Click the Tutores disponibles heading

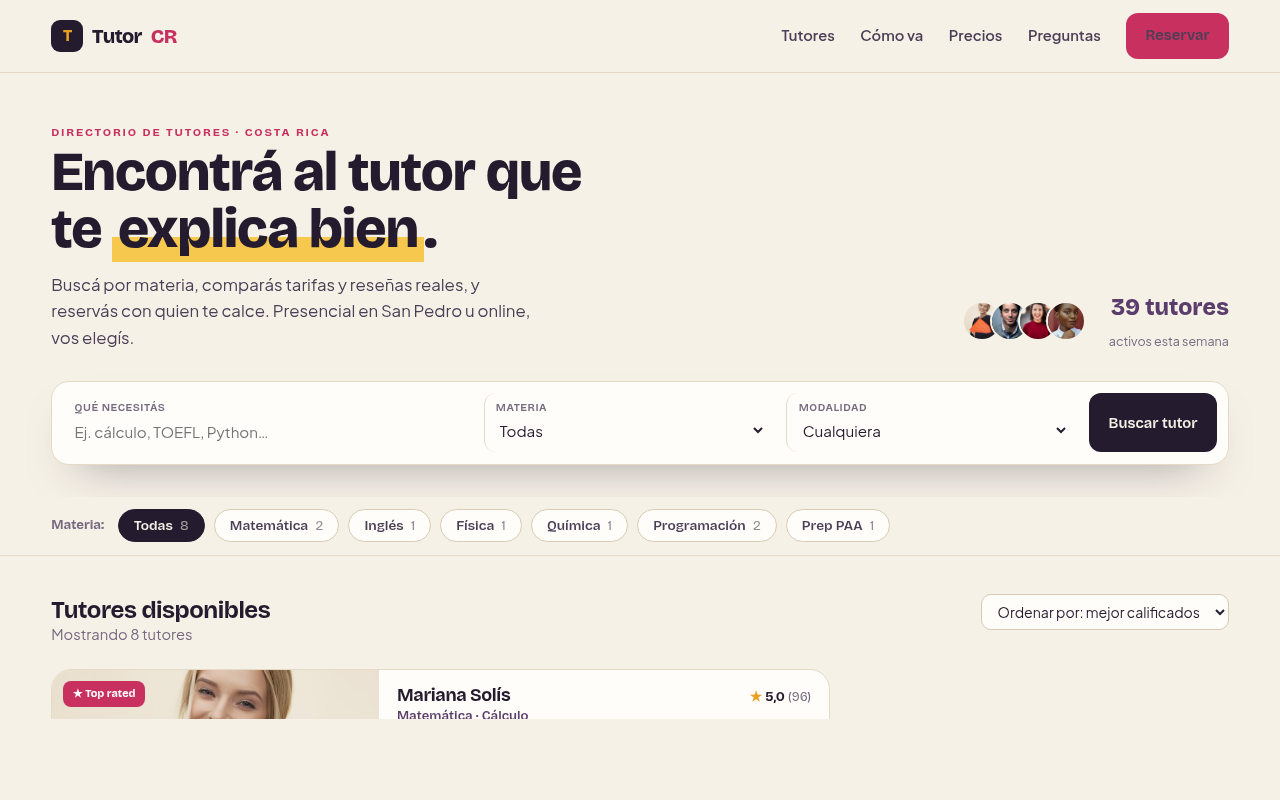161,610
